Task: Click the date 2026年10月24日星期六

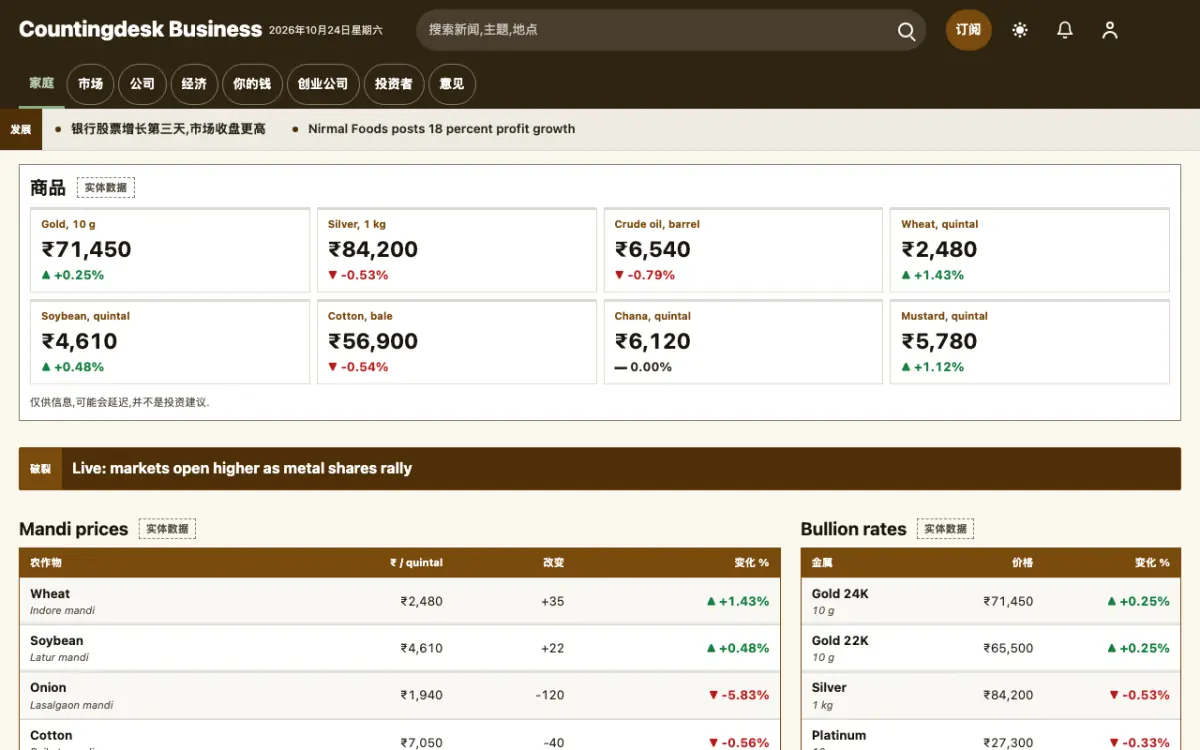Action: tap(325, 31)
